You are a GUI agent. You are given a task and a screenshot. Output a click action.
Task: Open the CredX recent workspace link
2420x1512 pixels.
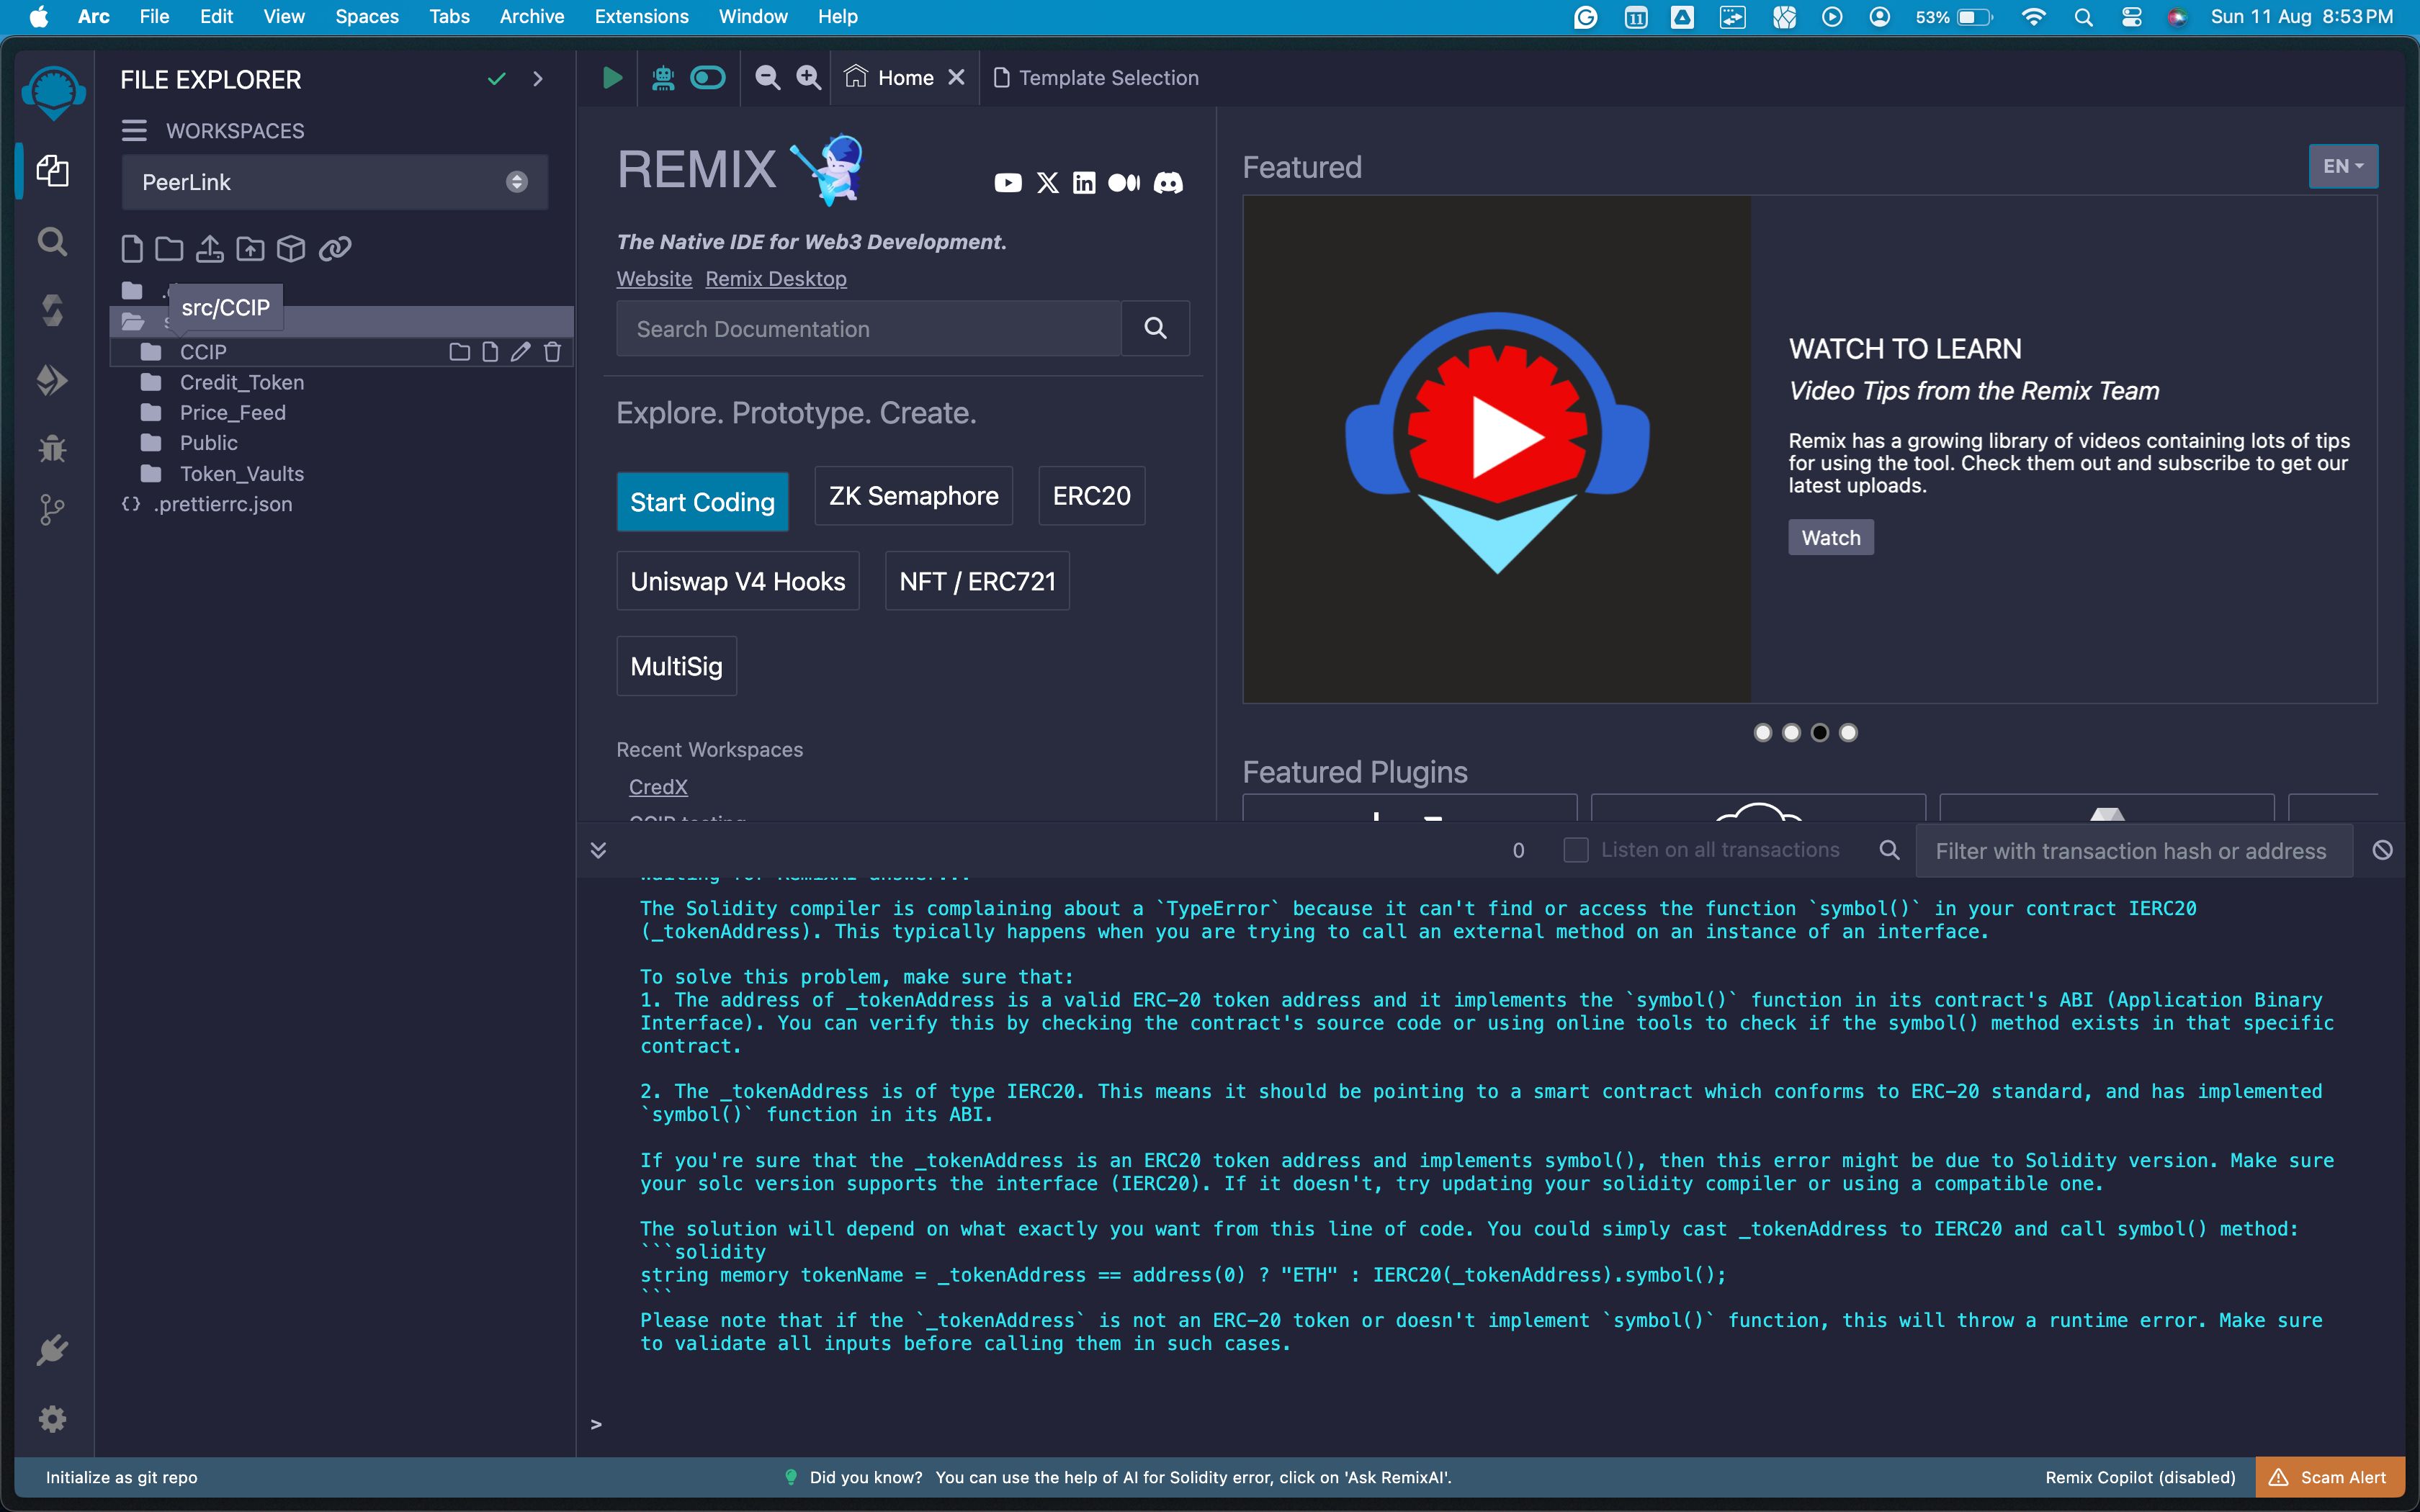658,787
